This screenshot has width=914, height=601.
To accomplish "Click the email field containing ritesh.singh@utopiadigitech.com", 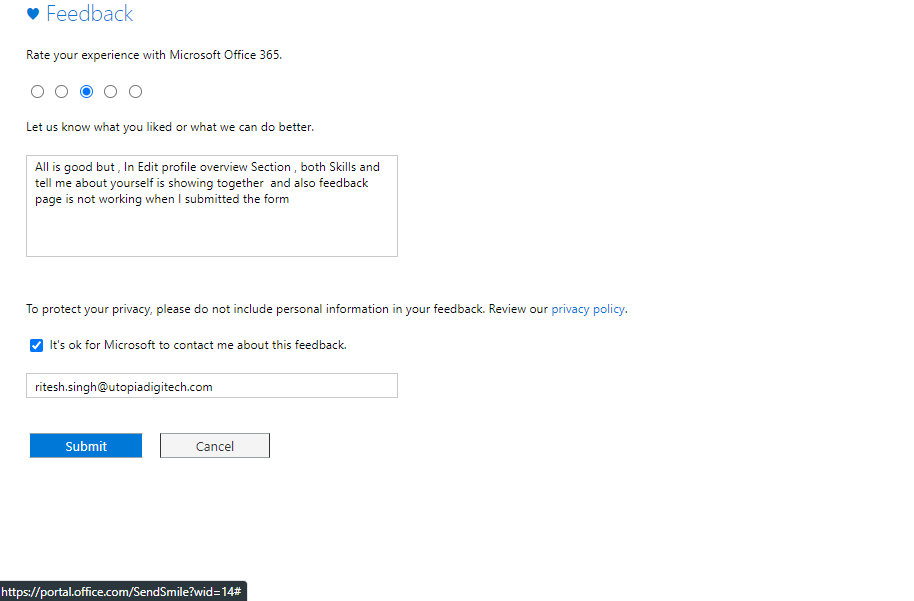I will click(x=212, y=386).
